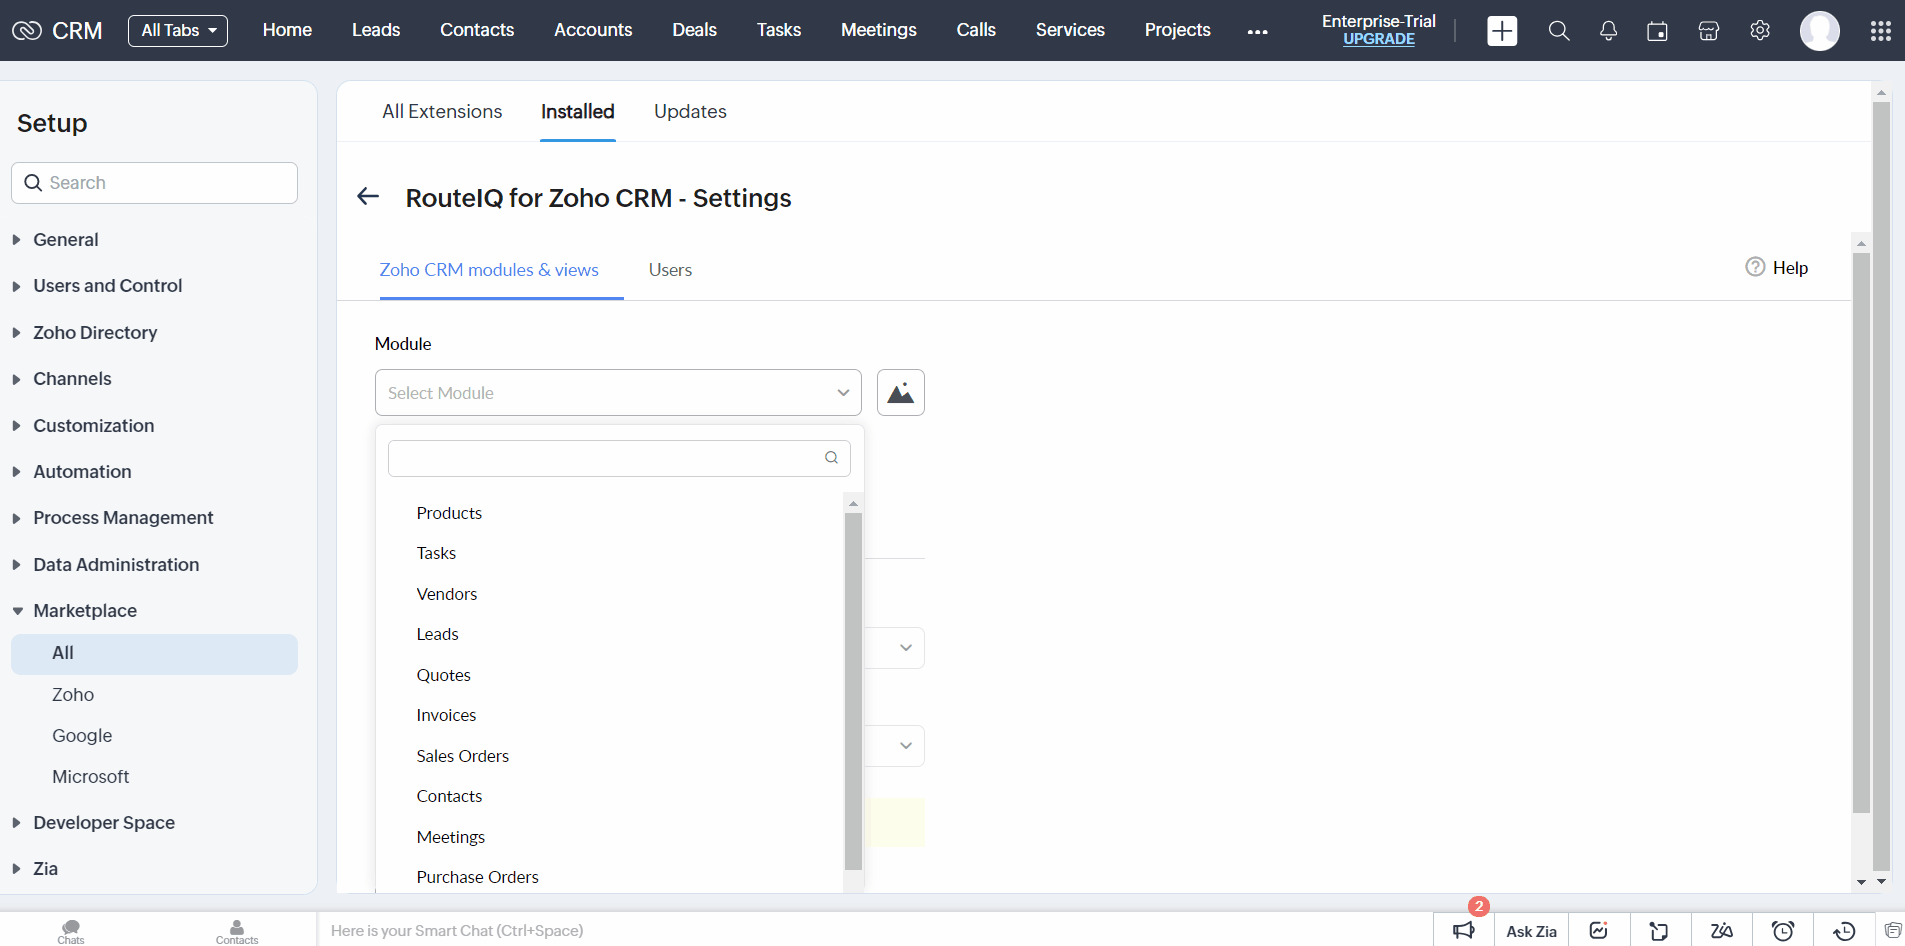
Task: Click the UPGRADE link
Action: [1378, 39]
